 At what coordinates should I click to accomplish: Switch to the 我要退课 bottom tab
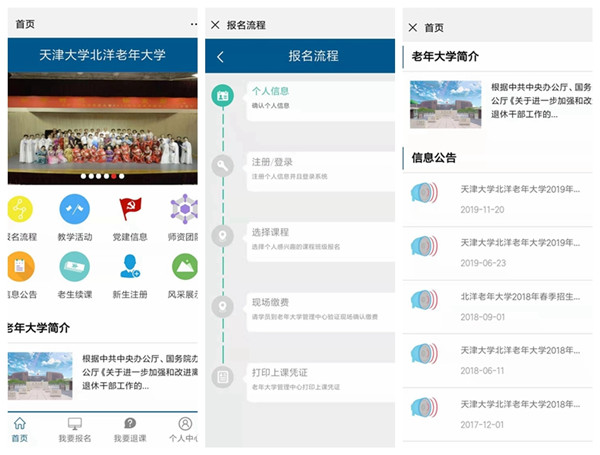130,430
